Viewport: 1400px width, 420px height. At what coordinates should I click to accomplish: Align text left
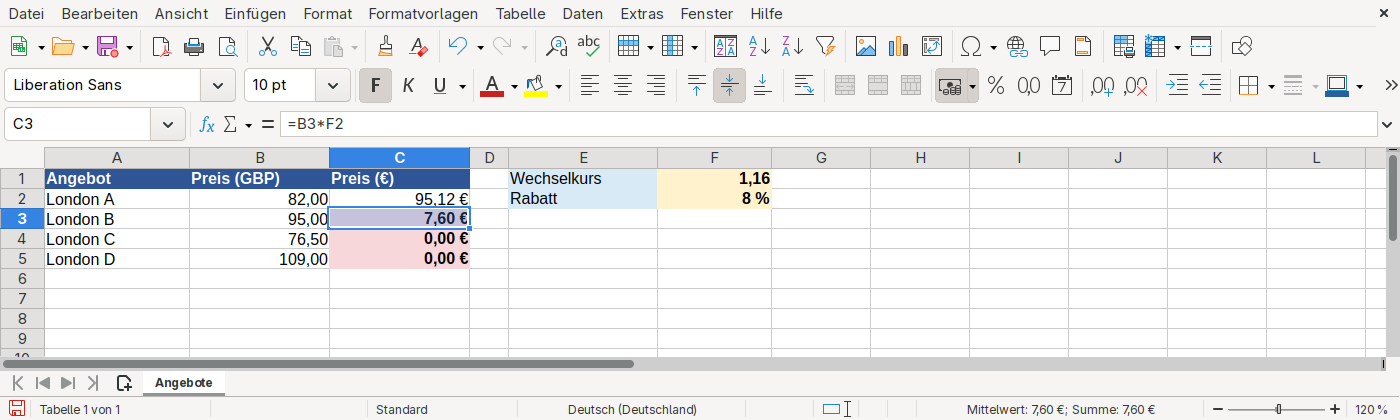[590, 86]
